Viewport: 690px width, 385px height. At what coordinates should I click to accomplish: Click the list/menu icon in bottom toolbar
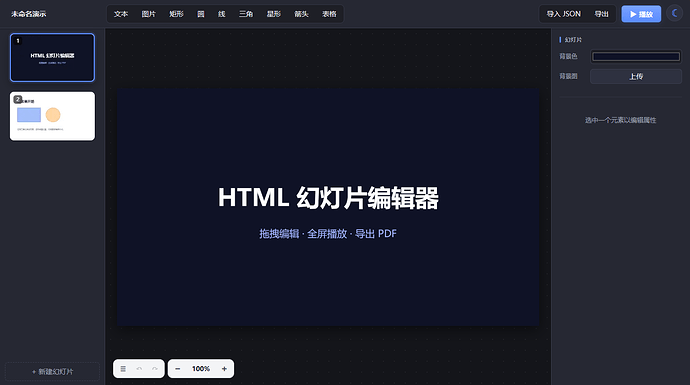[123, 369]
